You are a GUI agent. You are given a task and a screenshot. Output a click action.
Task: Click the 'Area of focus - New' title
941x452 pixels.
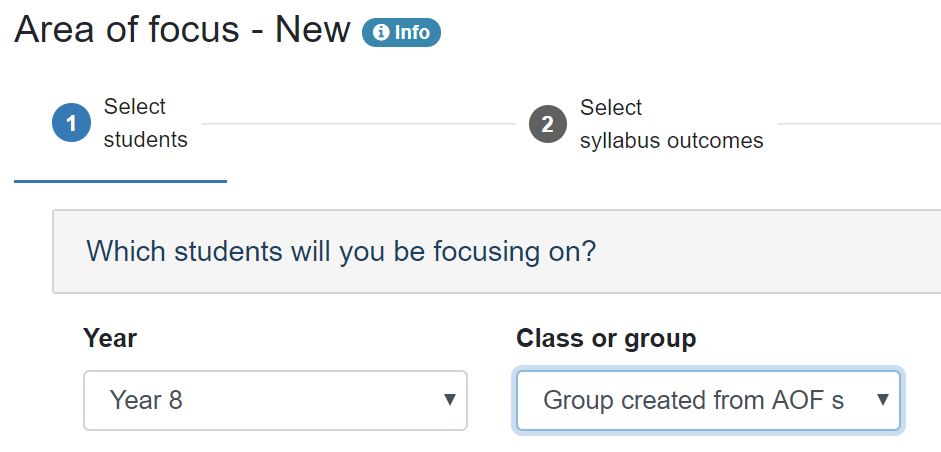(182, 30)
